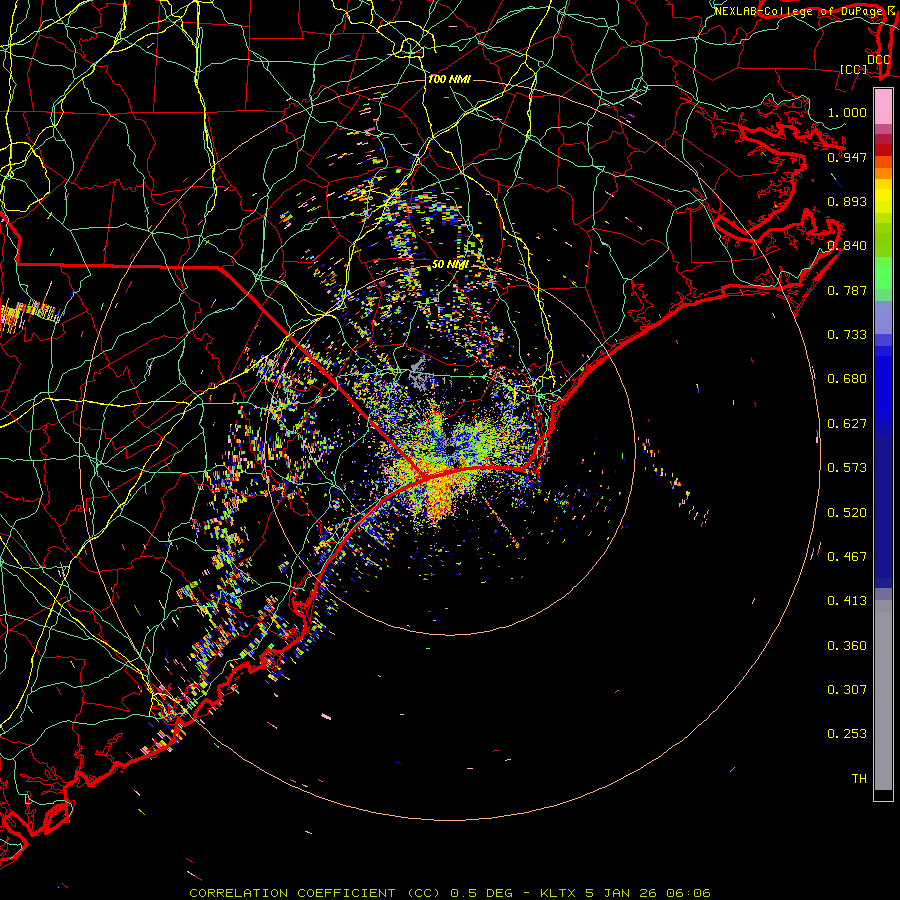The image size is (900, 900).
Task: Click the 0.467 legend value
Action: click(x=847, y=557)
